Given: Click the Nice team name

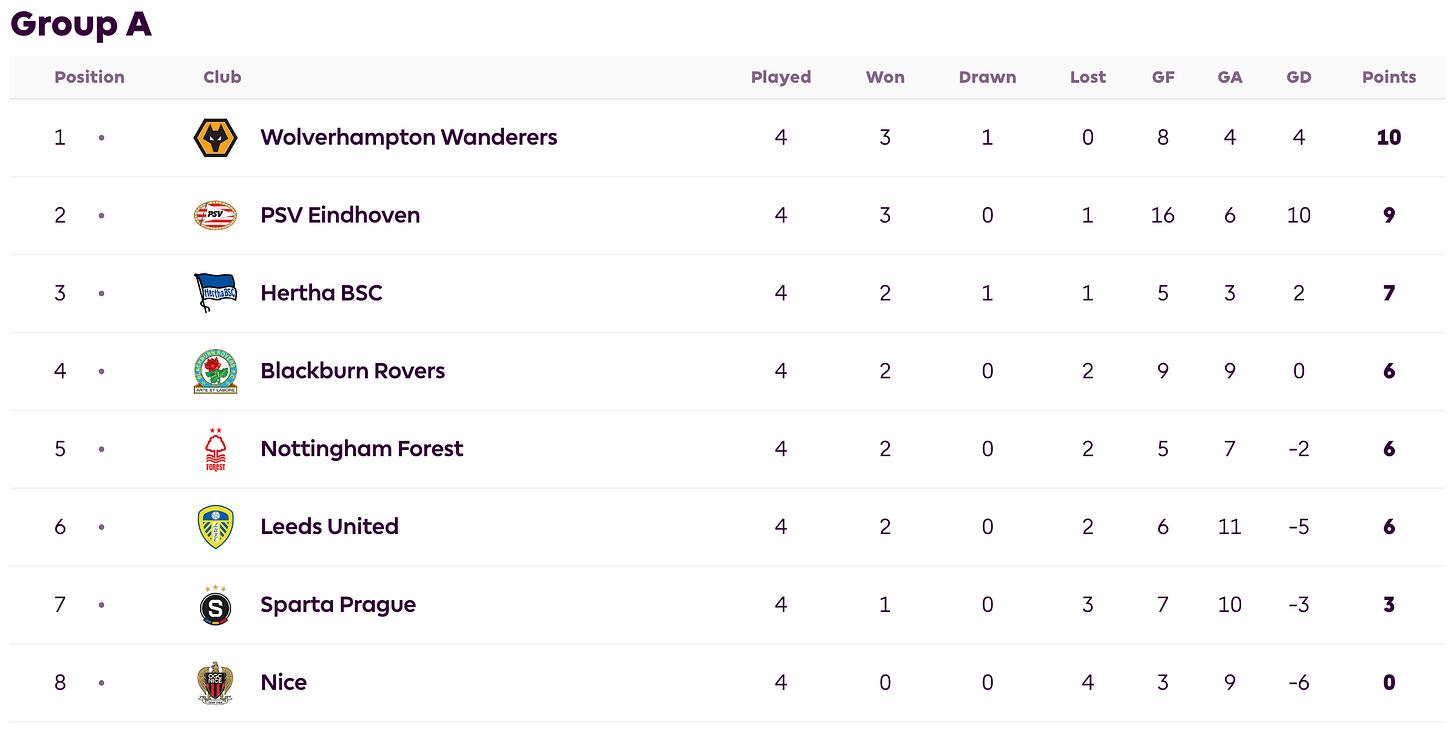Looking at the screenshot, I should pos(283,682).
